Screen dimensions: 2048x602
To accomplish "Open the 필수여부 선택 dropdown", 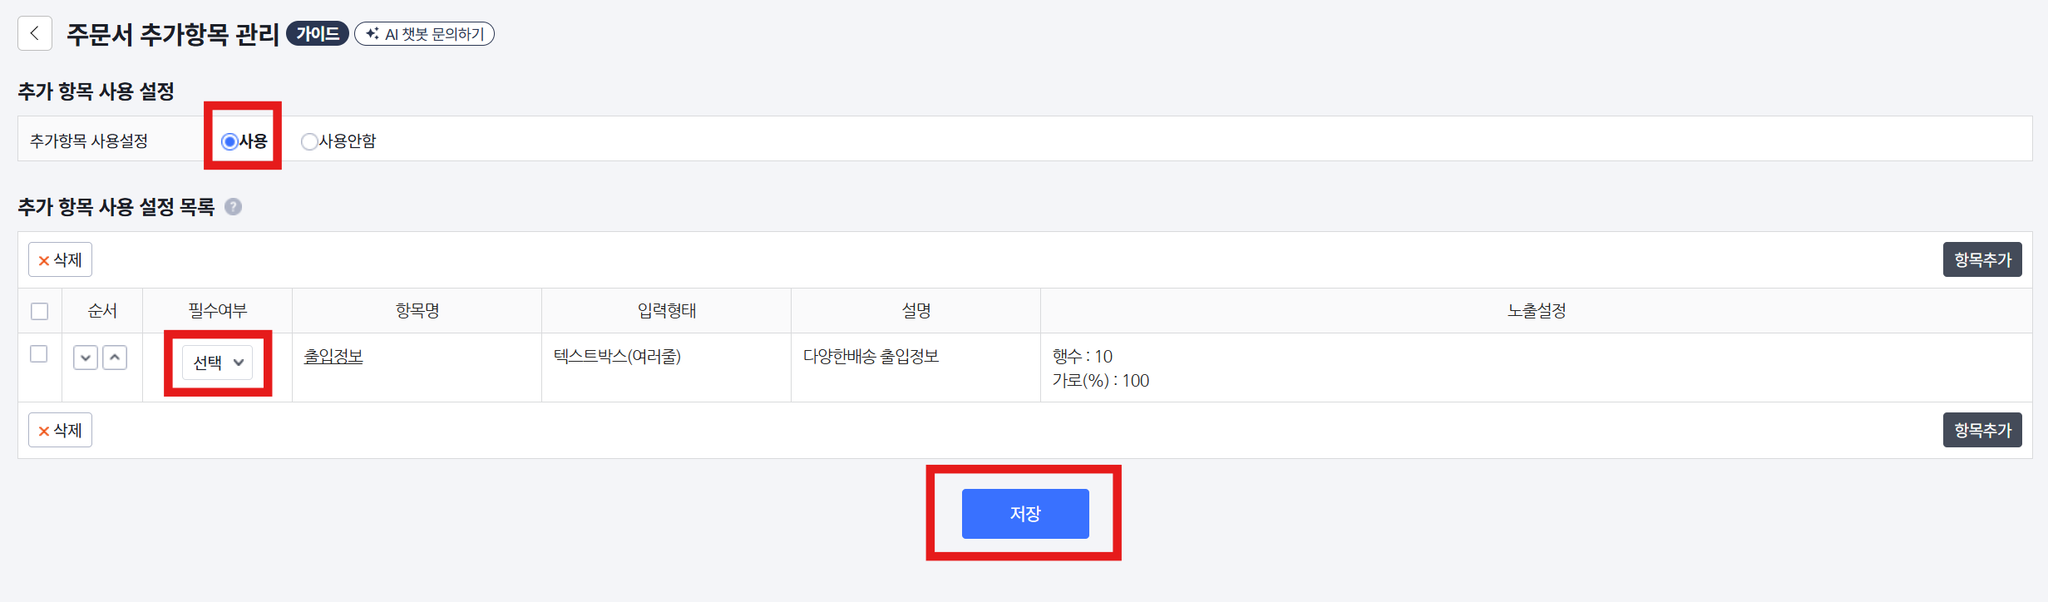I will (x=217, y=362).
